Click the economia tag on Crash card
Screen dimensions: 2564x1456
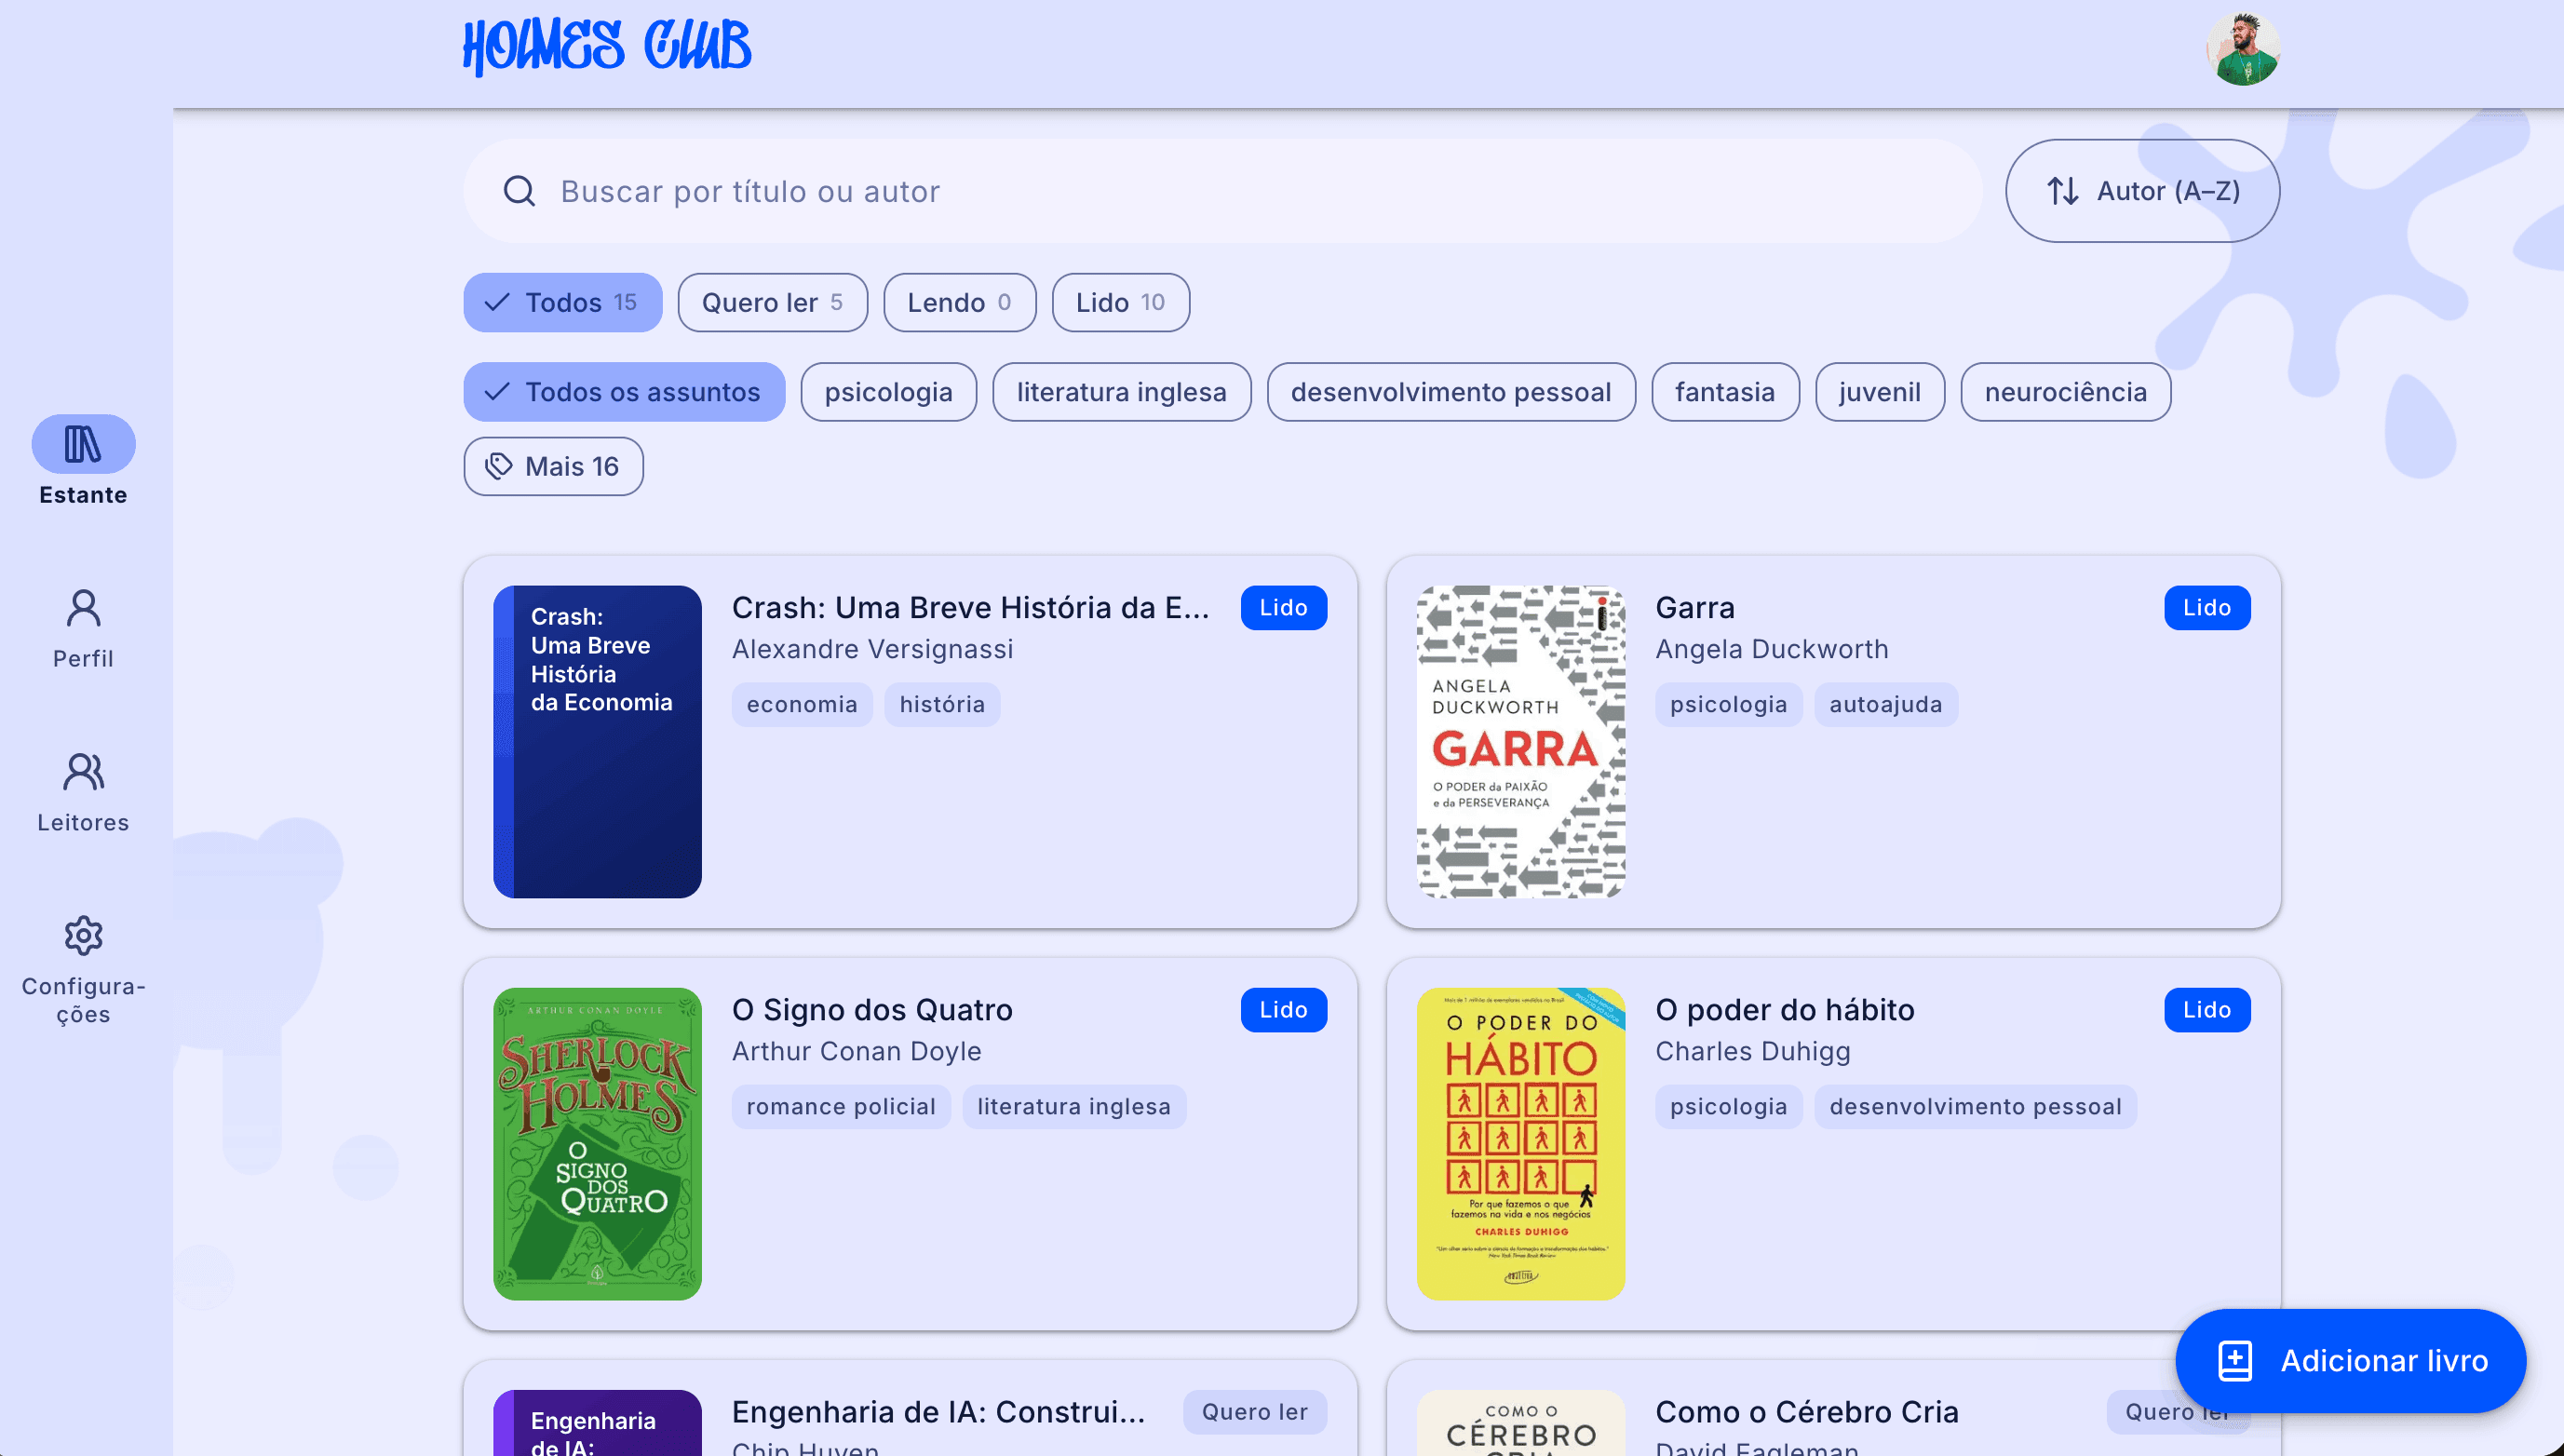(x=802, y=705)
